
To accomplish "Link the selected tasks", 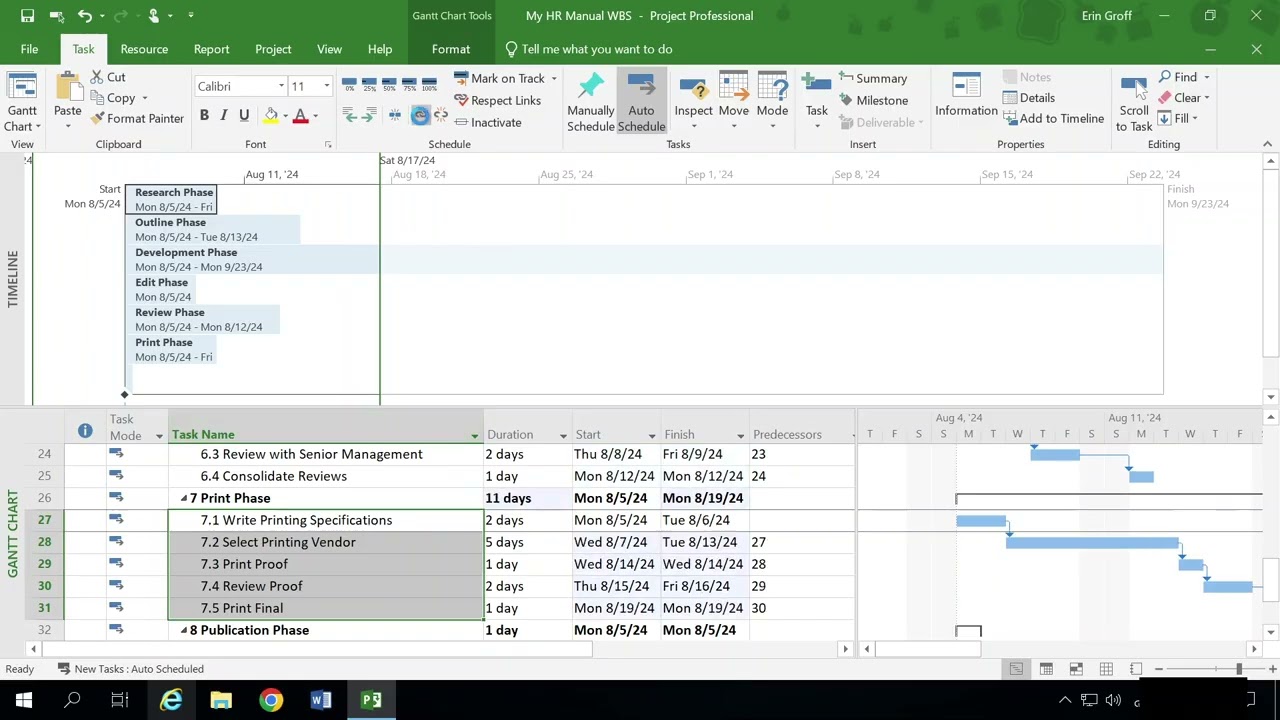I will [420, 116].
